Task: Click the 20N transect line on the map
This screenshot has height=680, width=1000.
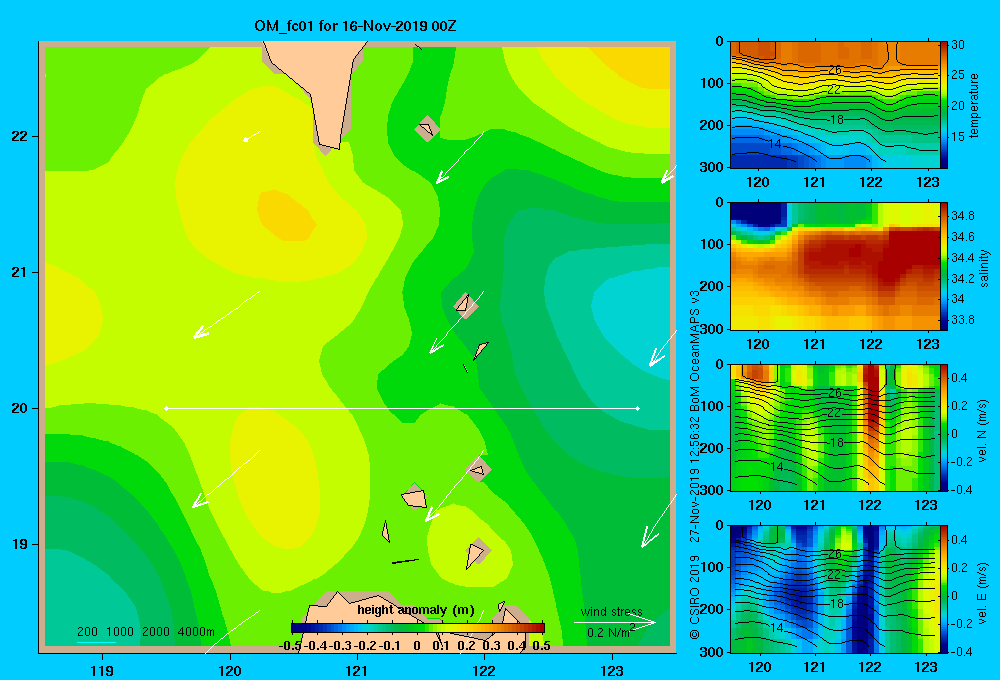Action: [402, 408]
